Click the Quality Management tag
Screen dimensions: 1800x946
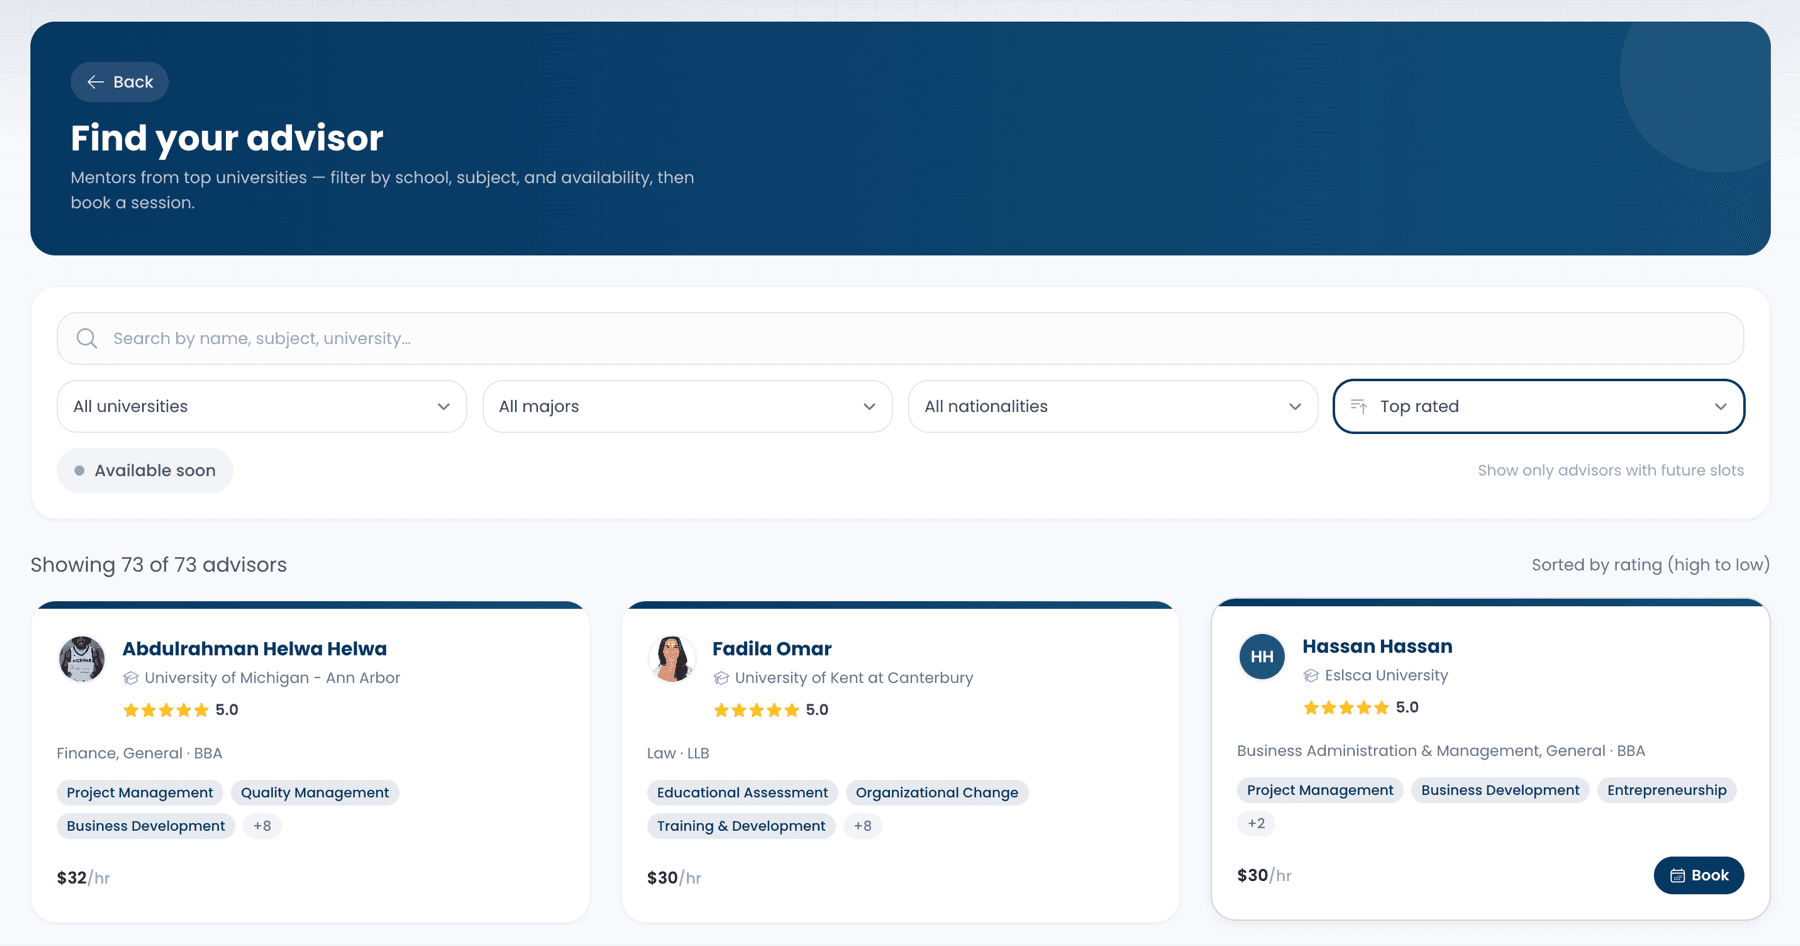click(315, 793)
